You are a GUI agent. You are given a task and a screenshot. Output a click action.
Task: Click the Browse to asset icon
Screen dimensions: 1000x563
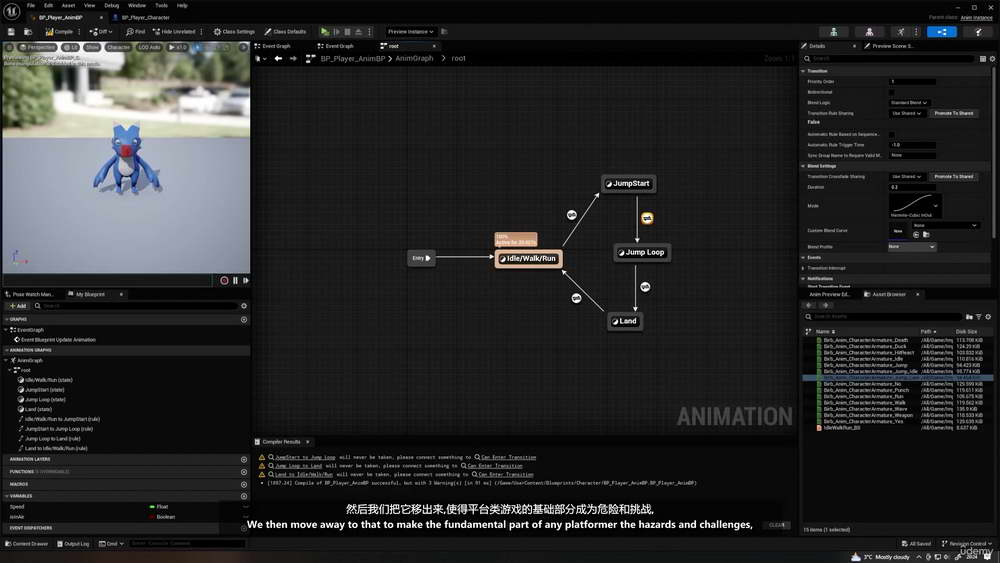28,31
